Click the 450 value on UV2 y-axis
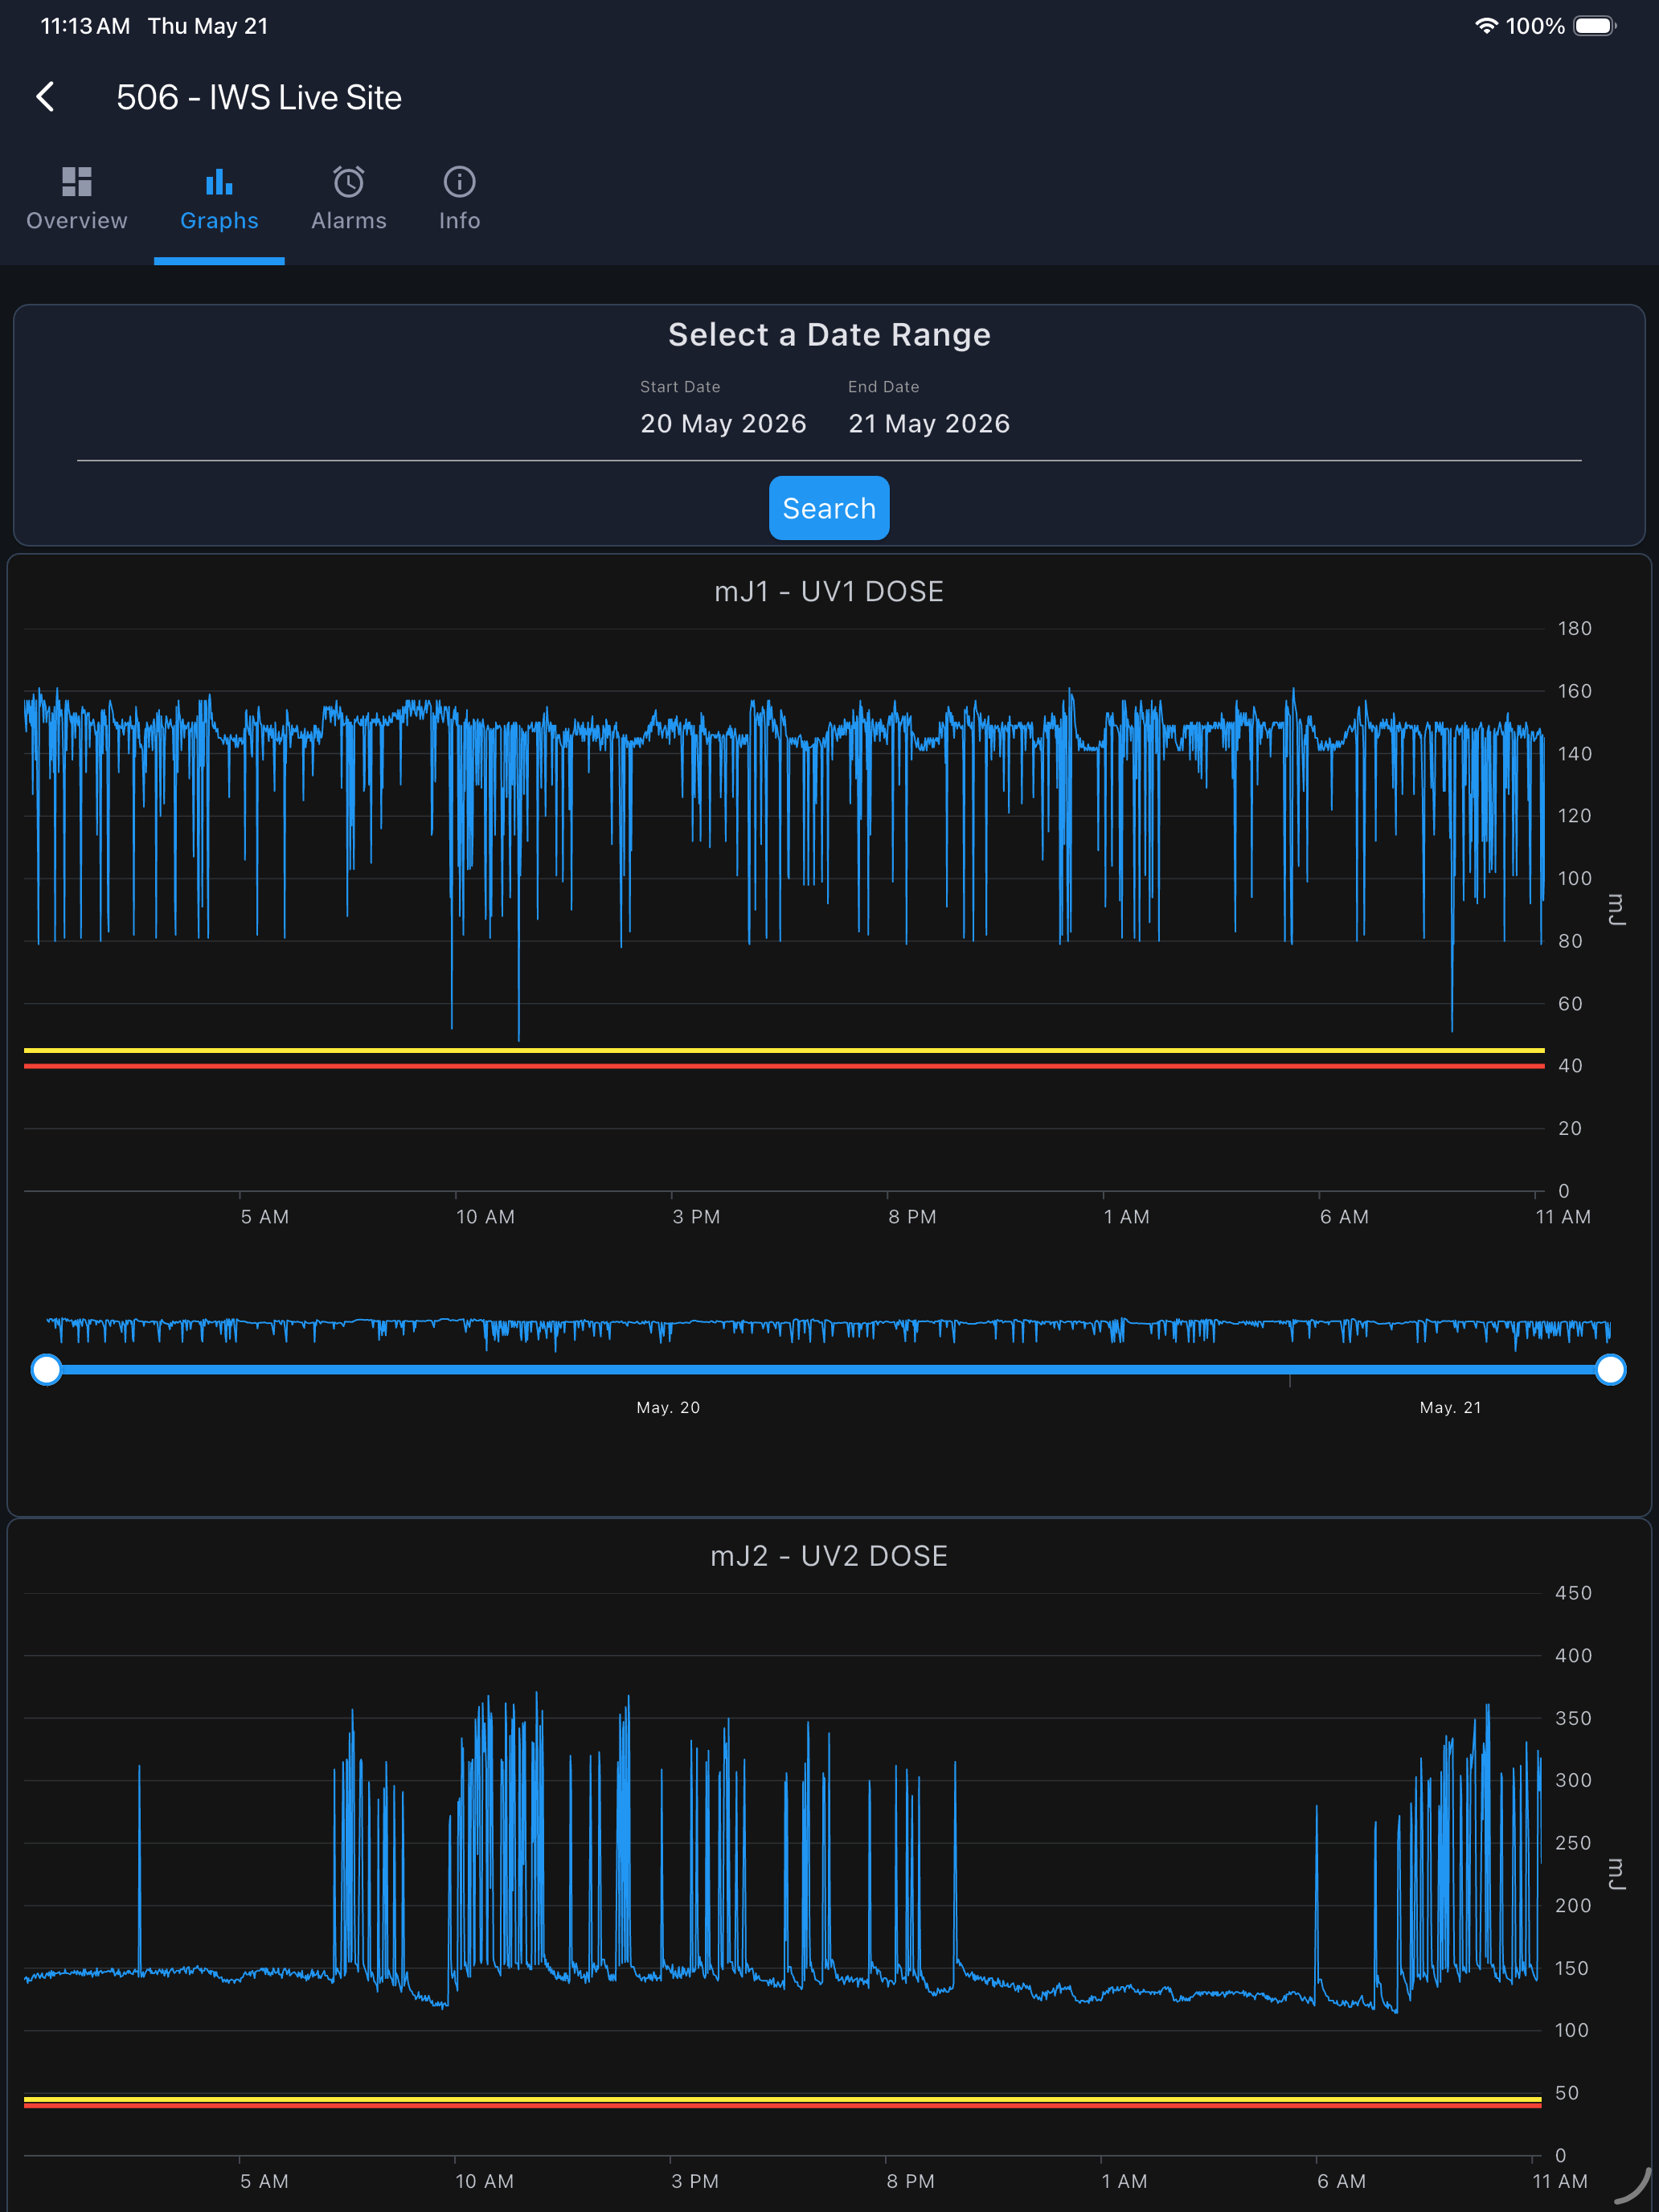This screenshot has width=1659, height=2212. tap(1573, 1593)
